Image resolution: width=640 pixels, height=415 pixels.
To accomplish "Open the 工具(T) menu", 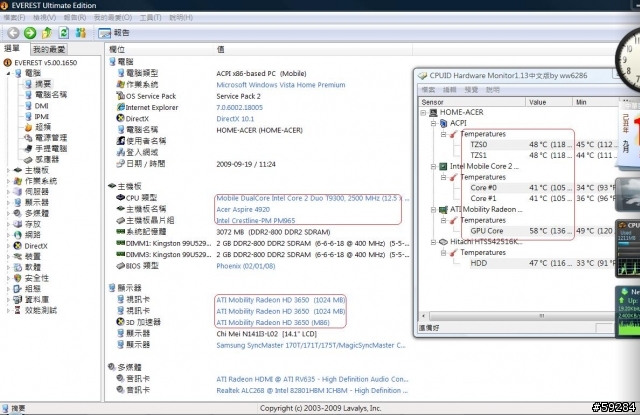I will [150, 18].
